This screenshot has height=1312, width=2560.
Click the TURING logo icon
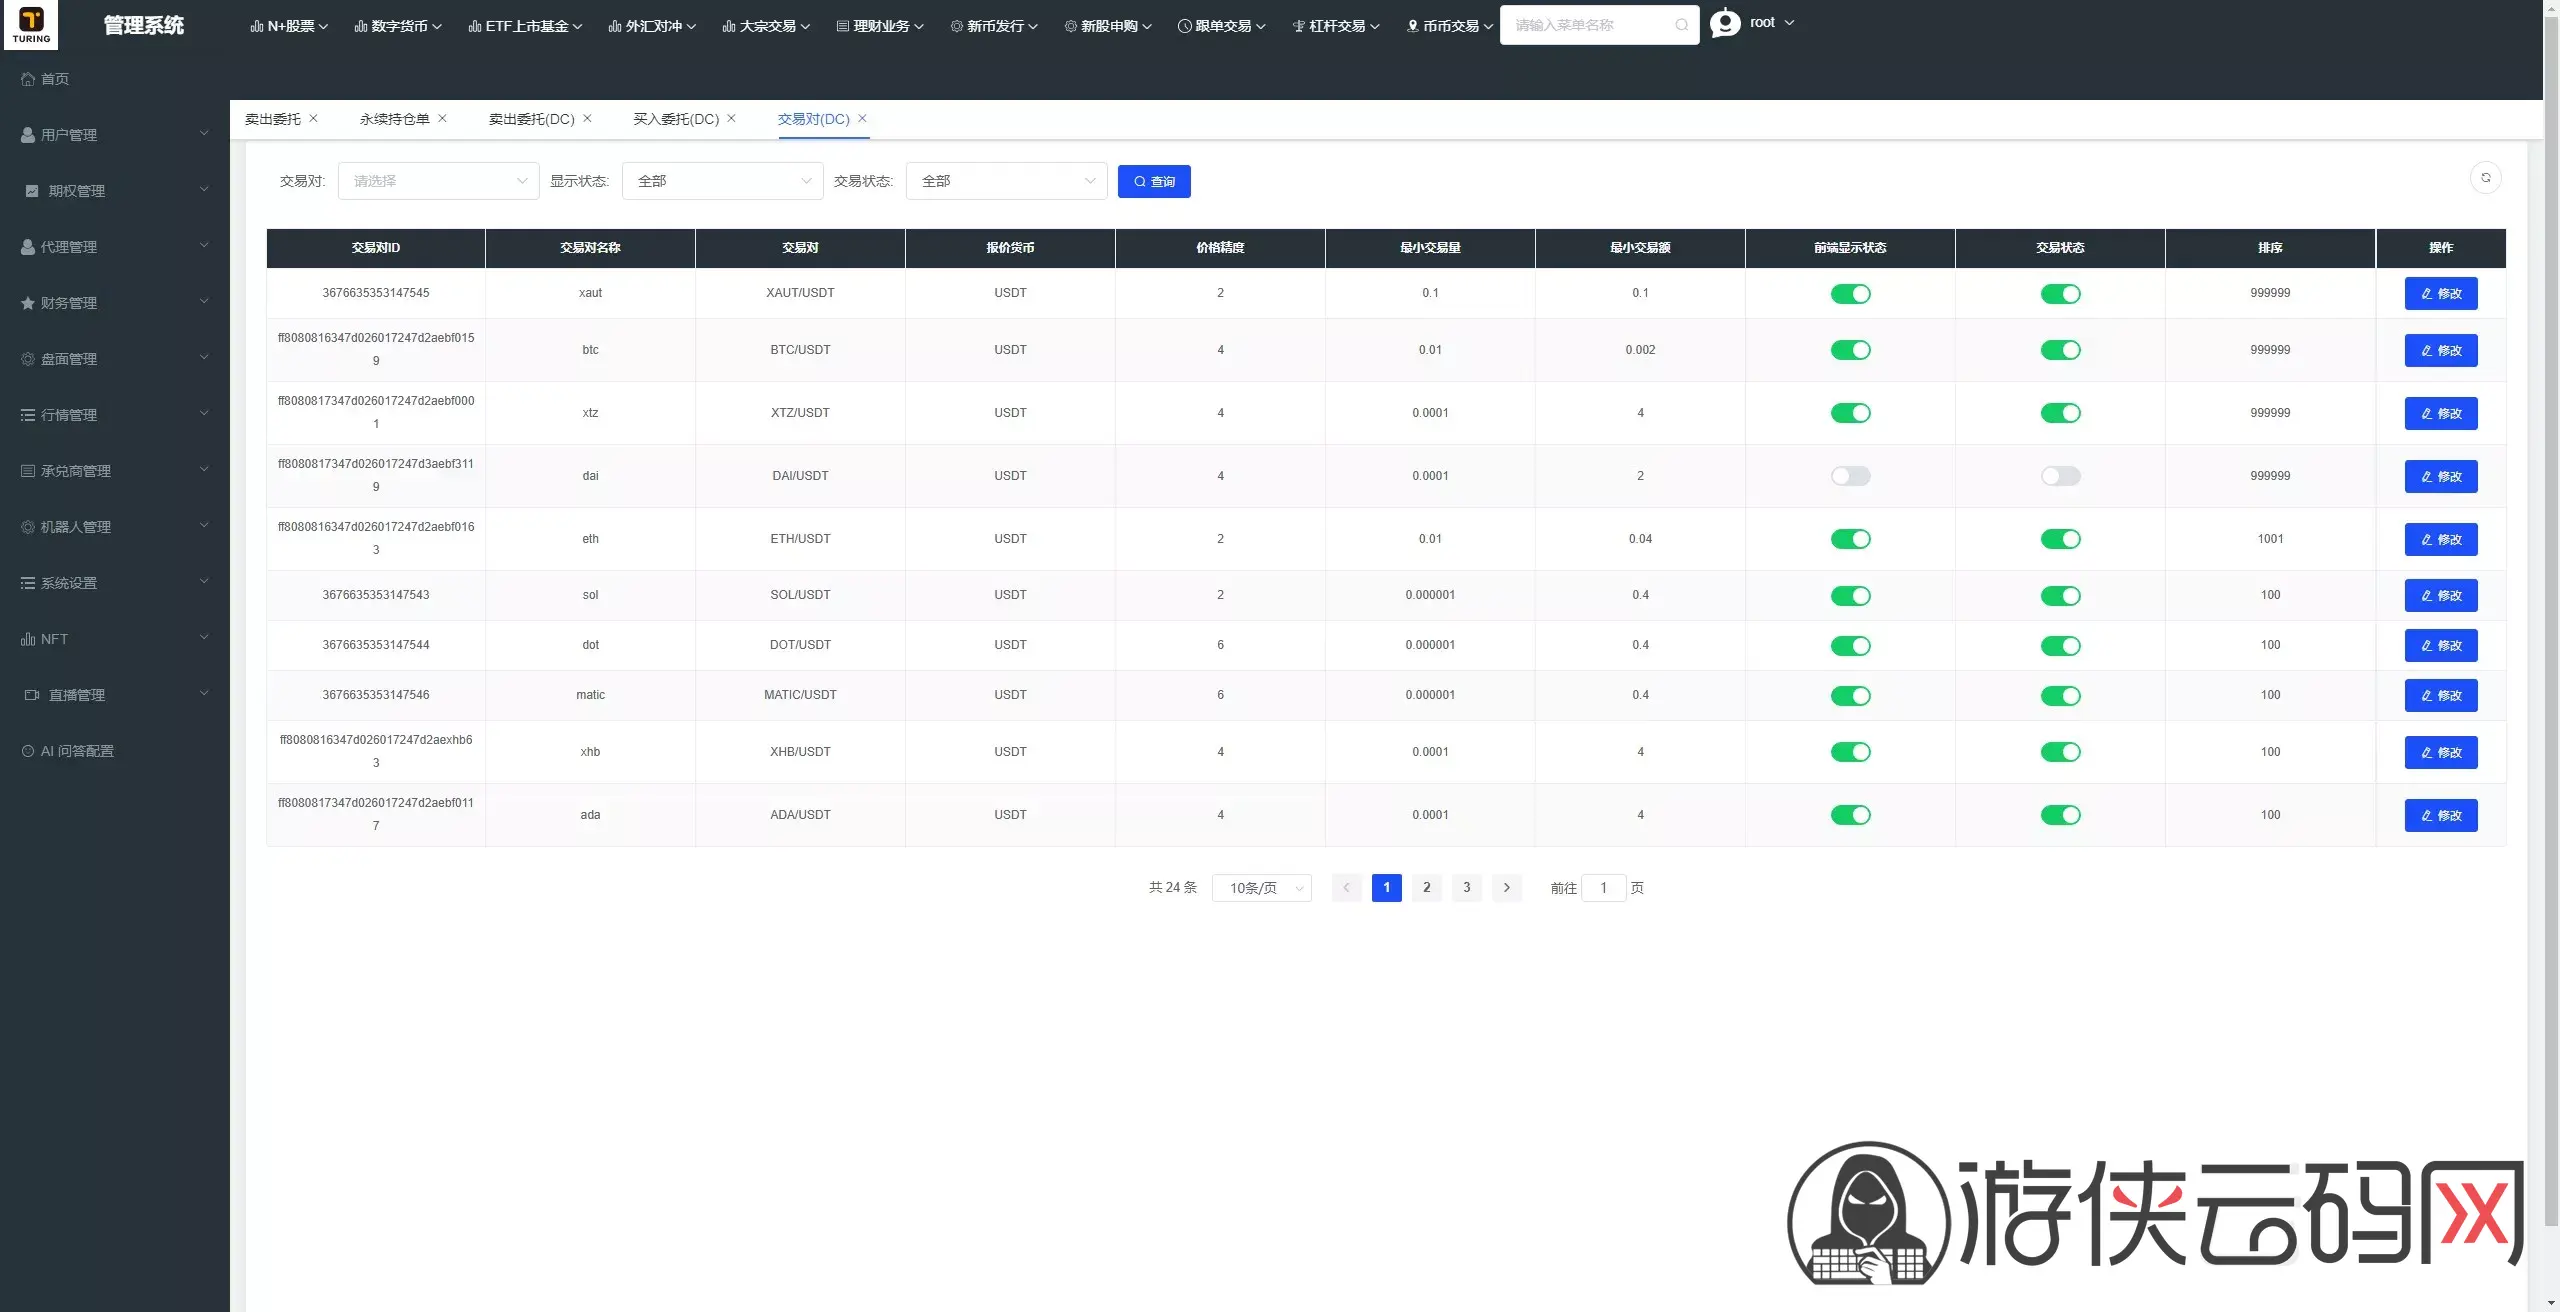(x=31, y=24)
